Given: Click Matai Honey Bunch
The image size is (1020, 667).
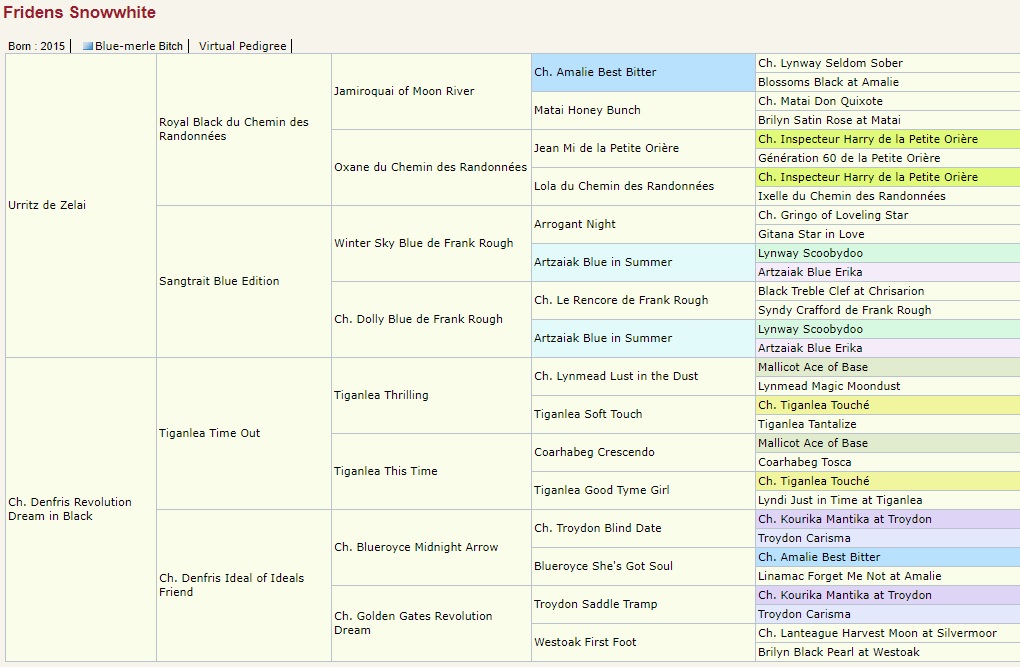Looking at the screenshot, I should point(587,110).
